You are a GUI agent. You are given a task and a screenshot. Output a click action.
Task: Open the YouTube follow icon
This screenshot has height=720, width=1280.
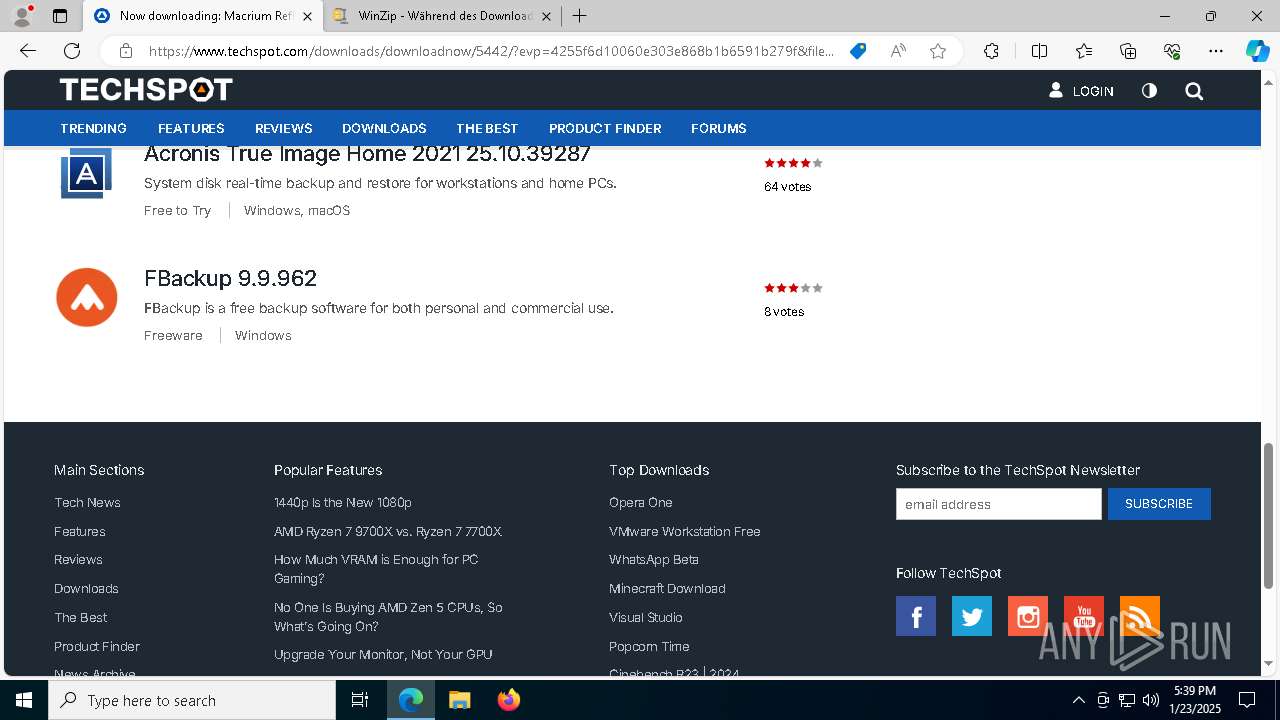tap(1084, 616)
